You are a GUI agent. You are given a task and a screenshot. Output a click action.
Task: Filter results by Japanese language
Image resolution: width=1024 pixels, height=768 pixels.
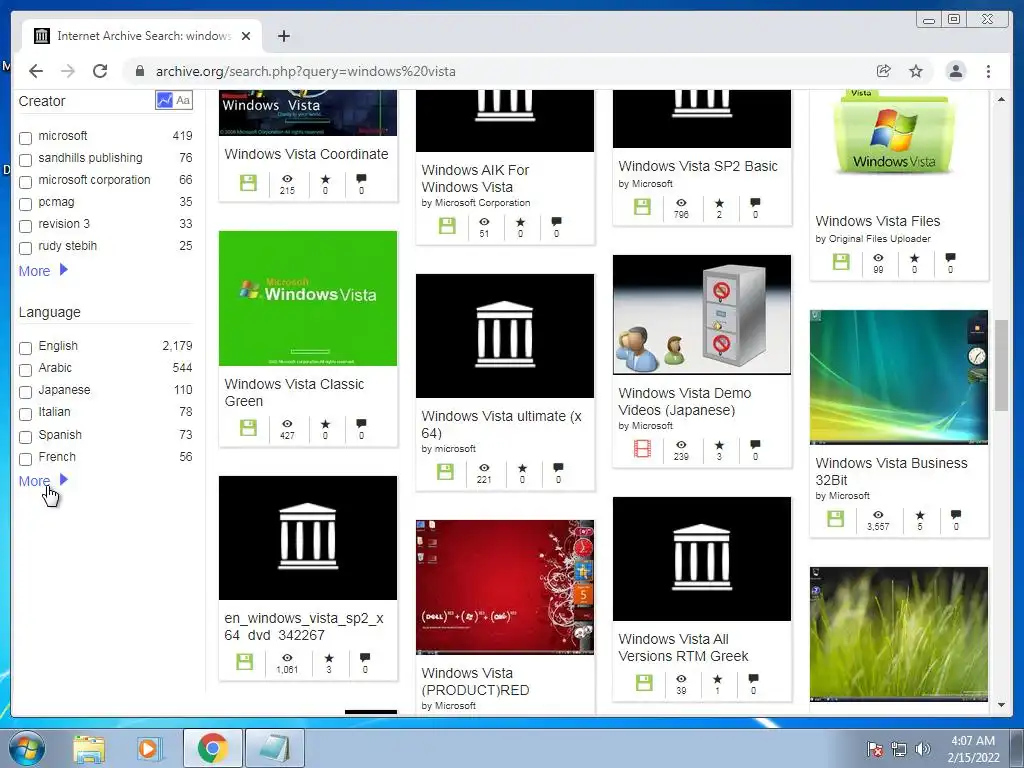(x=25, y=392)
